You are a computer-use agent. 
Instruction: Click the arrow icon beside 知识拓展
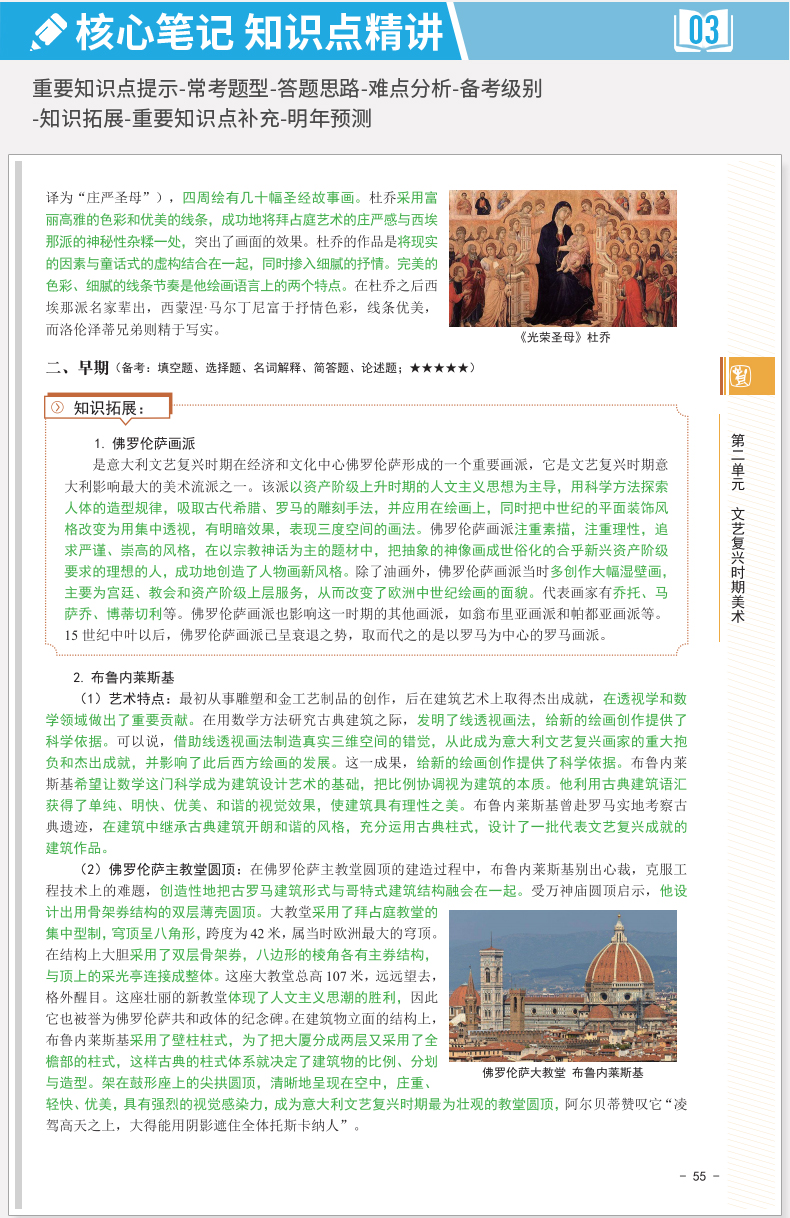pyautogui.click(x=58, y=408)
